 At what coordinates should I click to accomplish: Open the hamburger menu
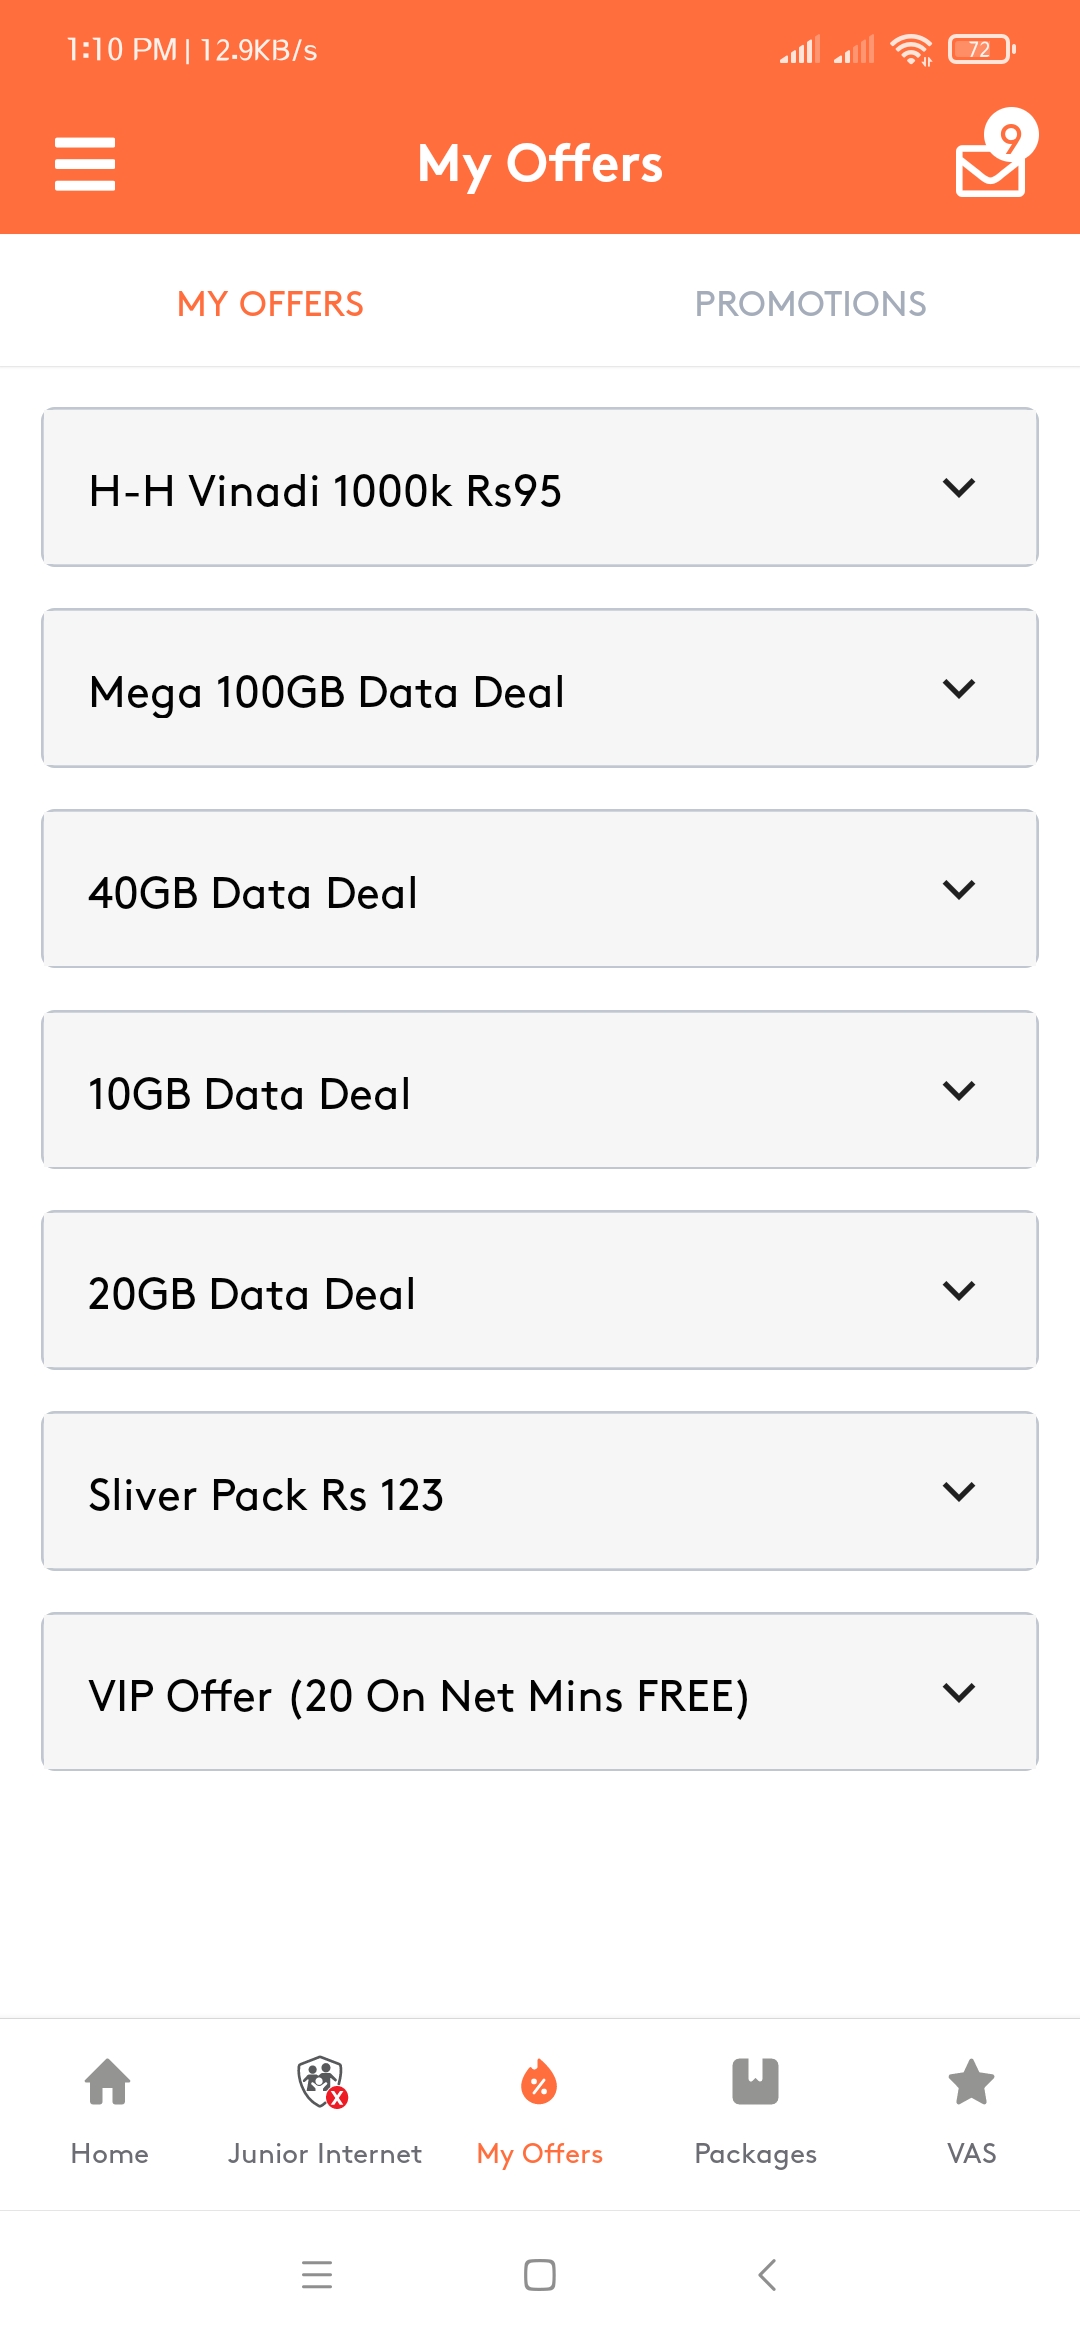[x=85, y=164]
